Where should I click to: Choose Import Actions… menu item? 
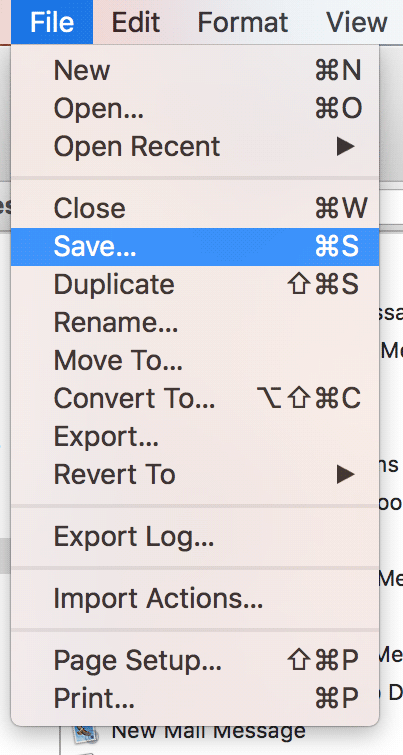(x=195, y=599)
